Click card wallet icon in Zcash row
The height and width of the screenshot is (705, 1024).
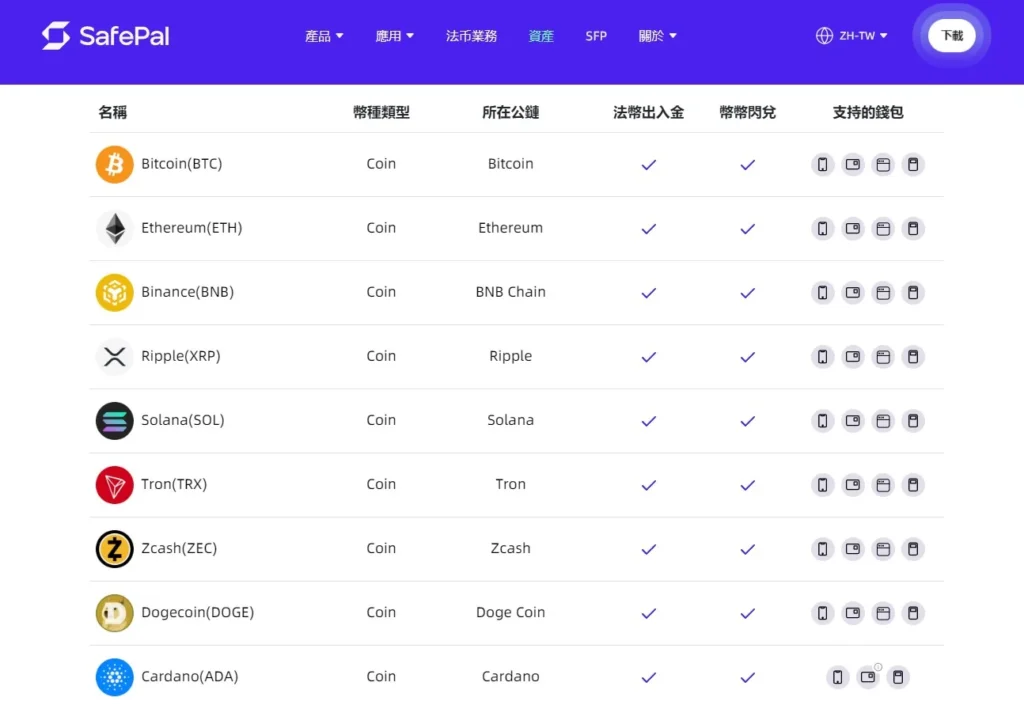pyautogui.click(x=853, y=549)
